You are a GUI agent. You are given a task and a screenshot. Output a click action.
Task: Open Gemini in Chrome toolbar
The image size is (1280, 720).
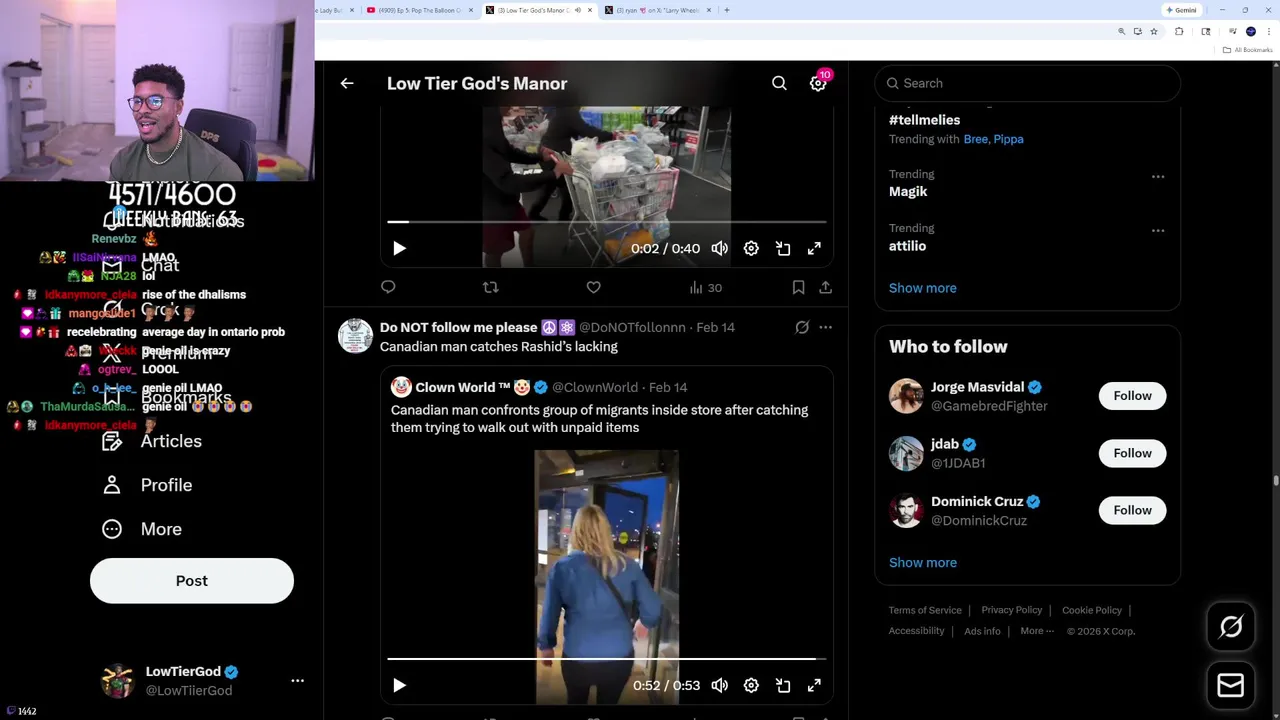click(x=1181, y=10)
